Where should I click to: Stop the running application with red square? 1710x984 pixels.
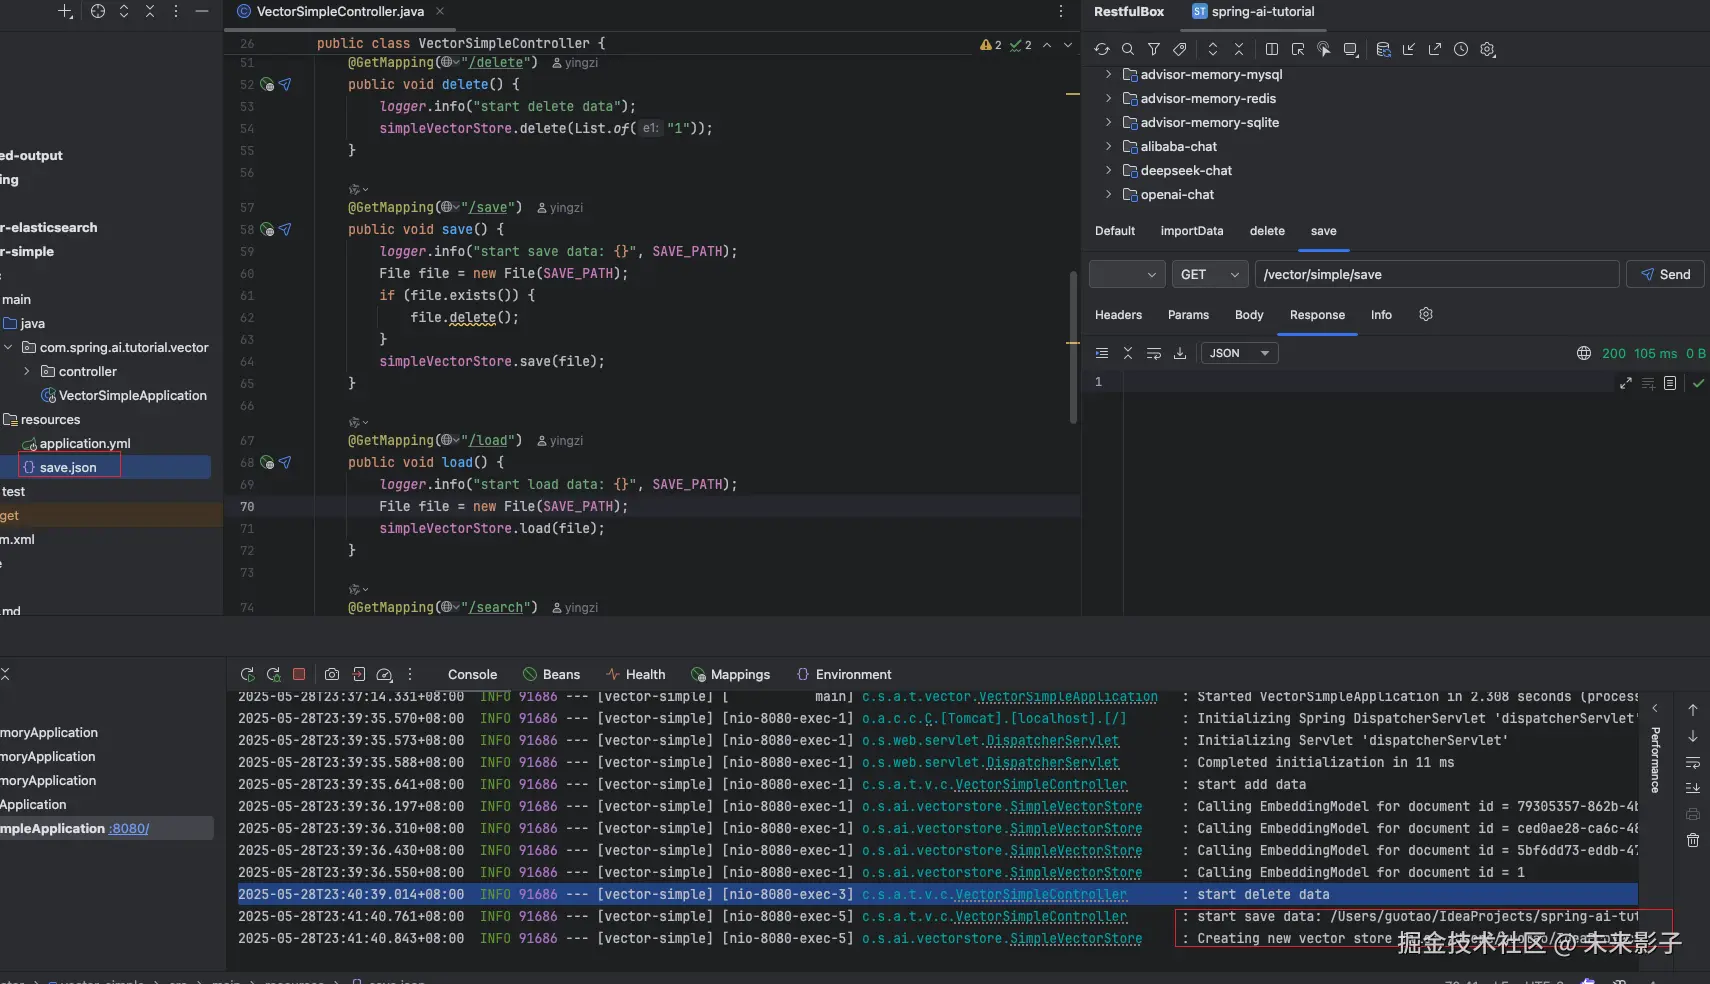click(x=299, y=674)
